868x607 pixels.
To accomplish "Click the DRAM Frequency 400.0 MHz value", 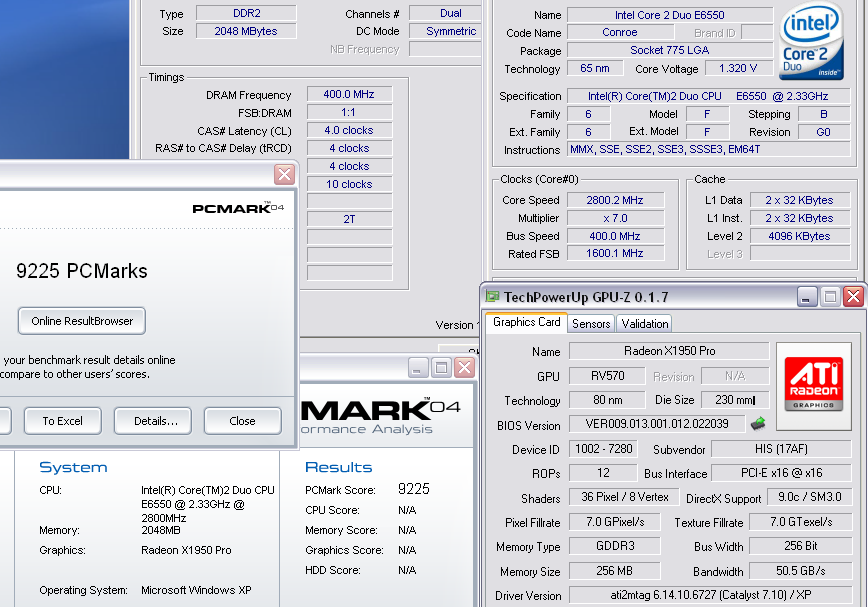I will pos(349,94).
